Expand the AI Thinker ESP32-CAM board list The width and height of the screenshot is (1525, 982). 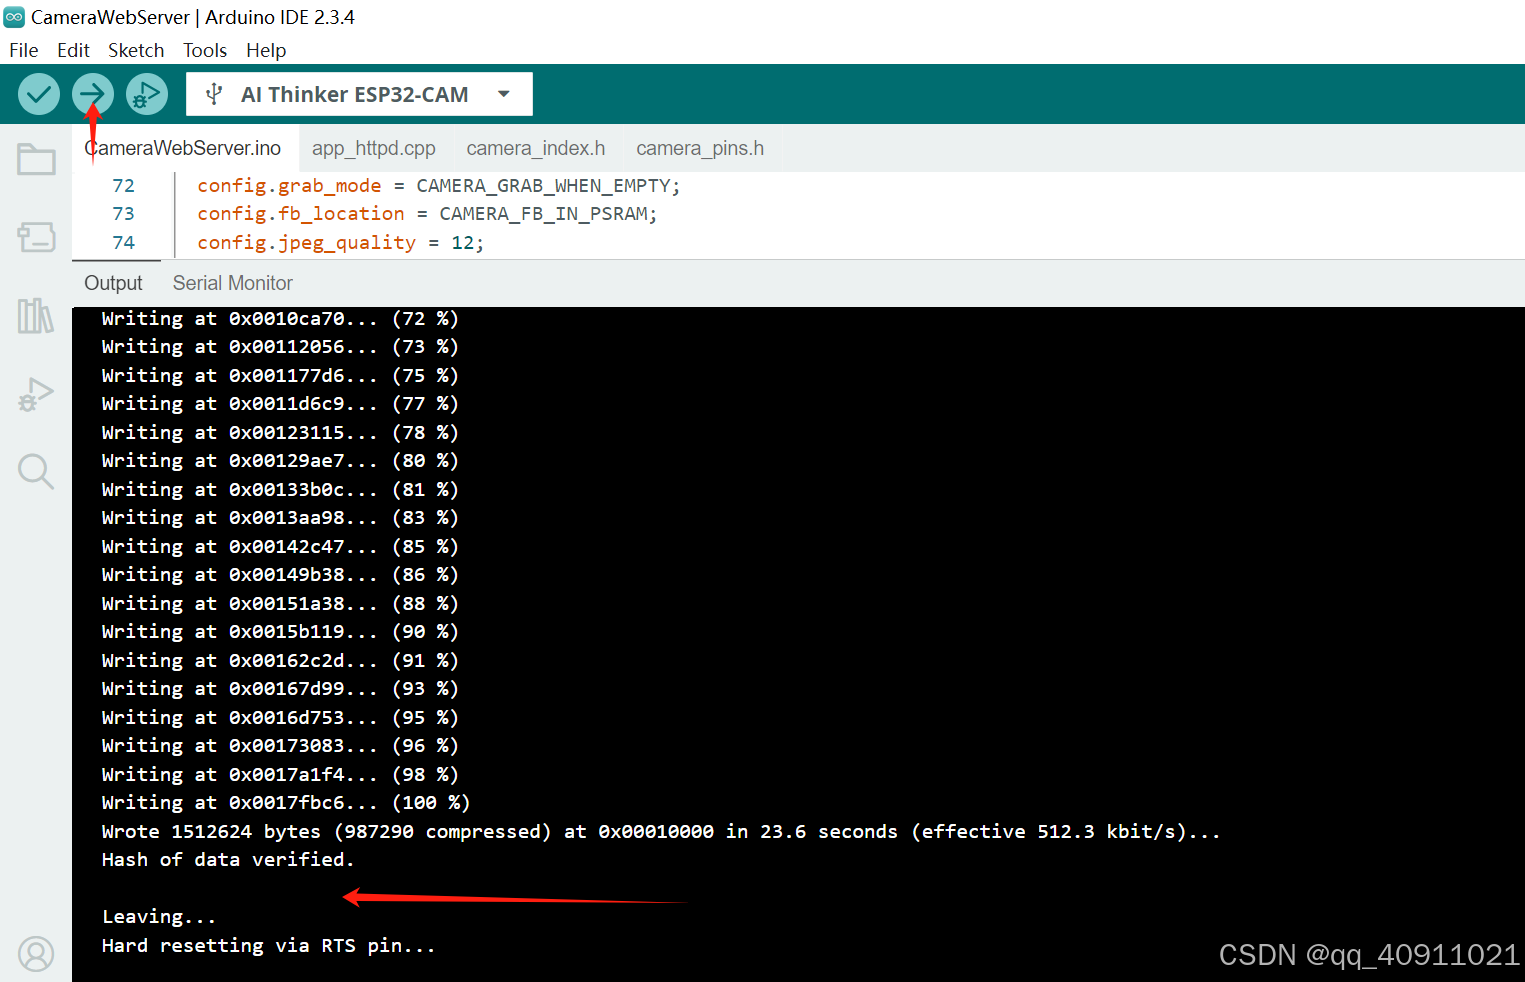click(503, 93)
